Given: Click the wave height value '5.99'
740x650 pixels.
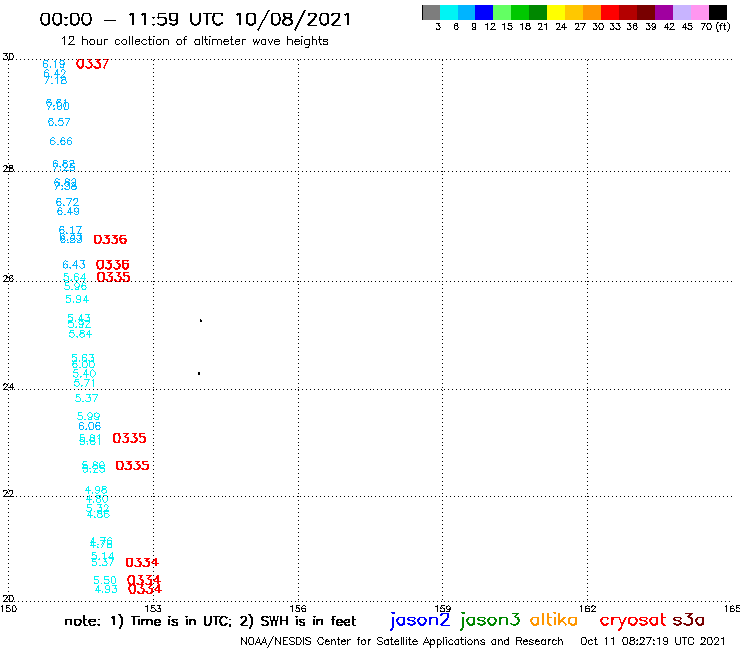Looking at the screenshot, I should (x=88, y=416).
